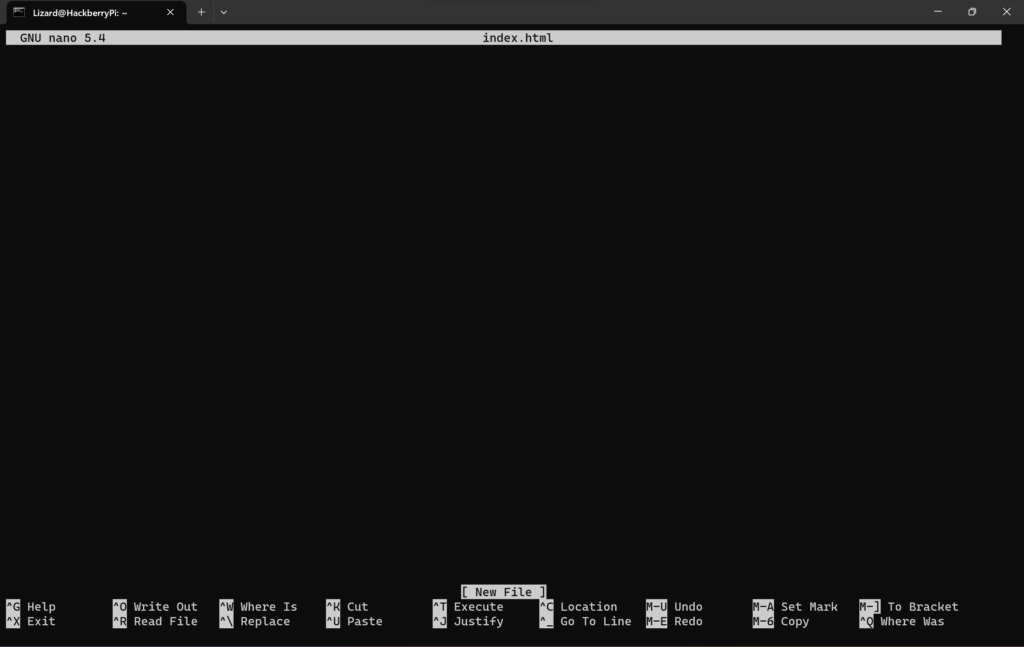The height and width of the screenshot is (647, 1024).
Task: Select the Lizard@HackberryPi terminal tab
Action: coord(94,12)
